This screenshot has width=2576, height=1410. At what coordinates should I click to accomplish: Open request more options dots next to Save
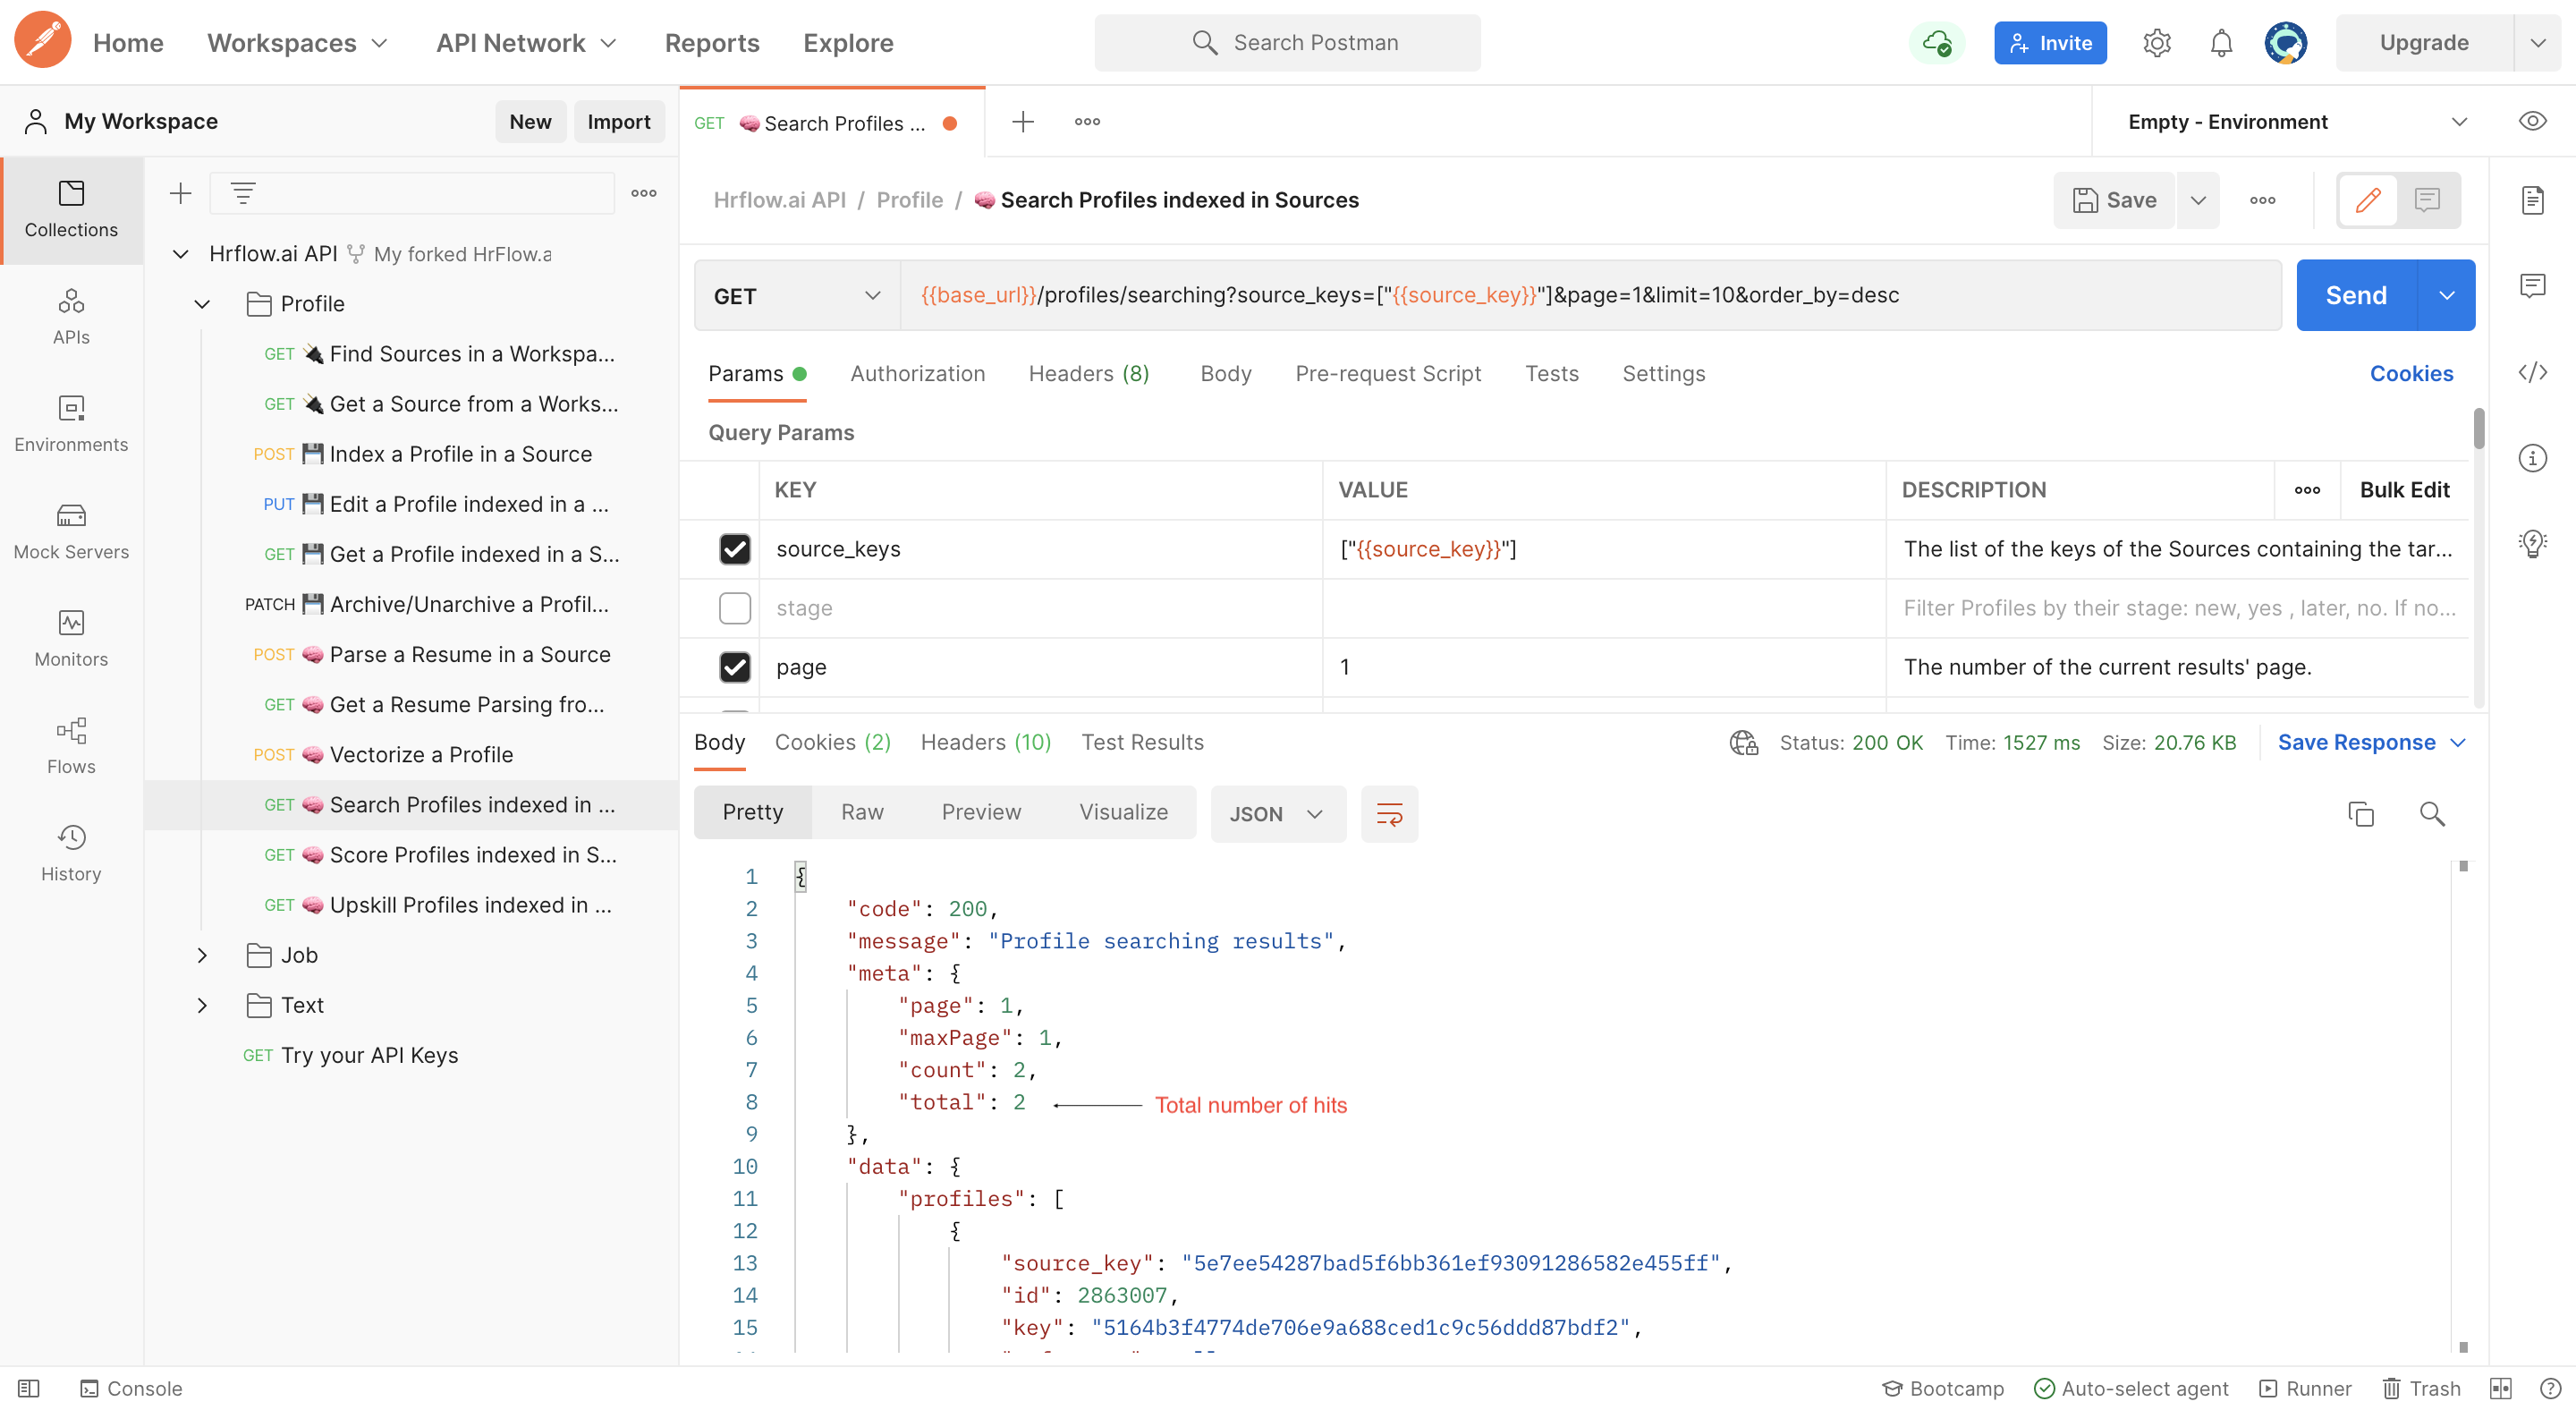2262,200
